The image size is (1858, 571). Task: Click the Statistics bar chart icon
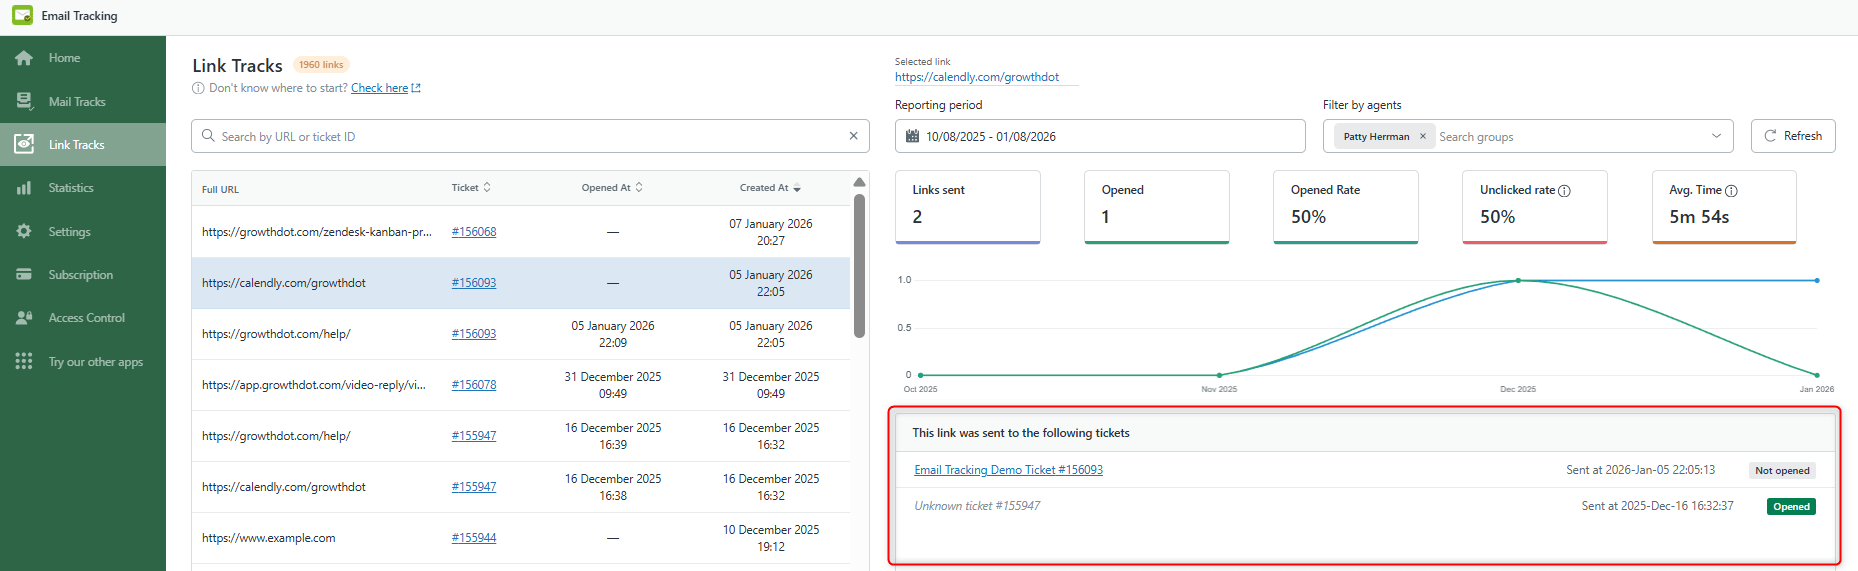click(x=24, y=188)
